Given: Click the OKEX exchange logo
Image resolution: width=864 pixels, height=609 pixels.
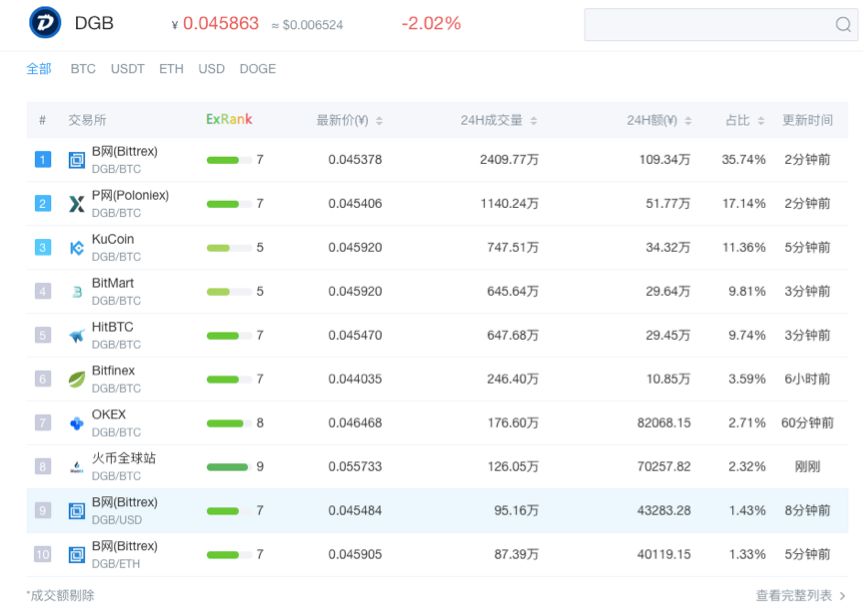Looking at the screenshot, I should 77,423.
